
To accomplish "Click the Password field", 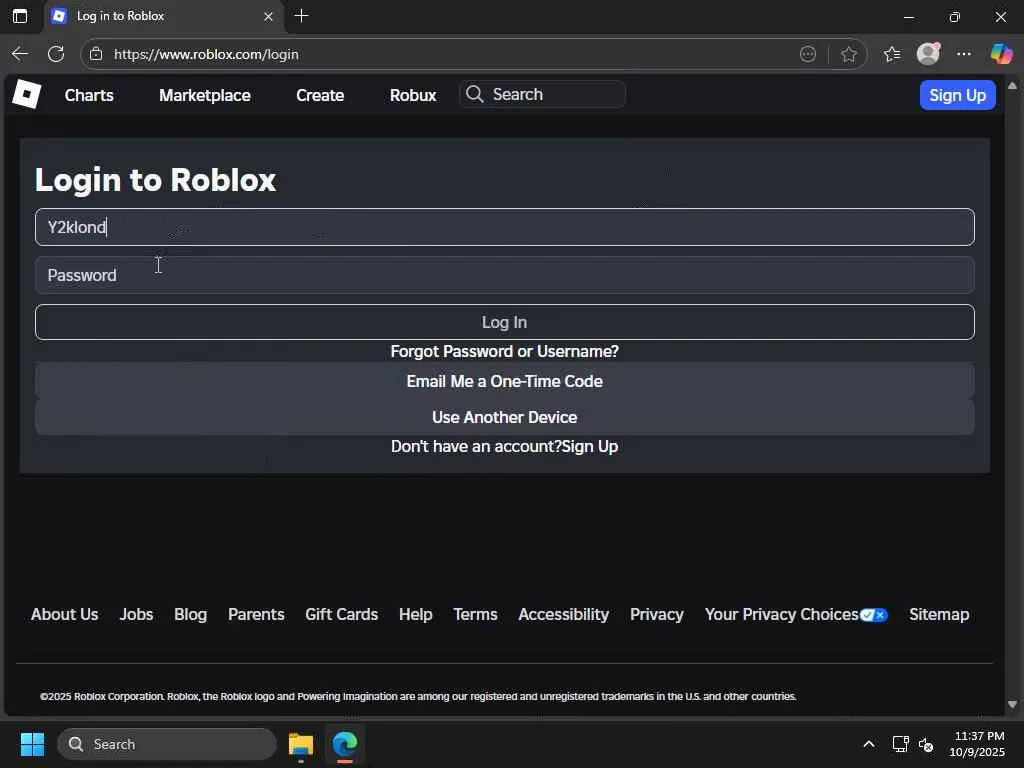I will [505, 275].
